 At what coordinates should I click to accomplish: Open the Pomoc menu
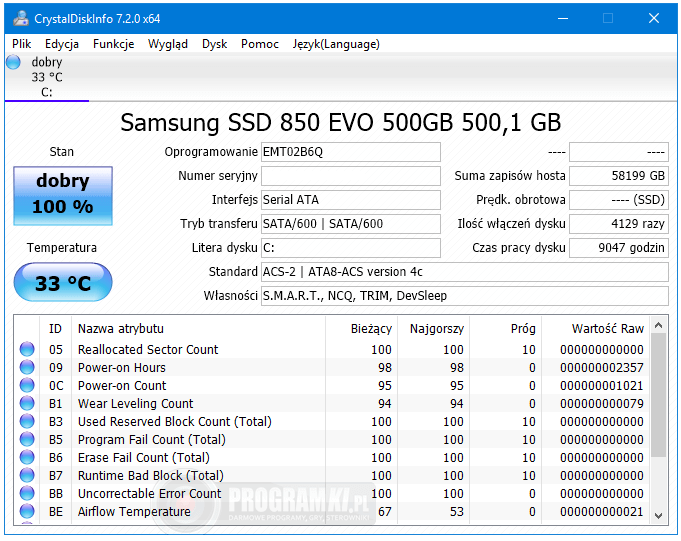click(x=260, y=44)
